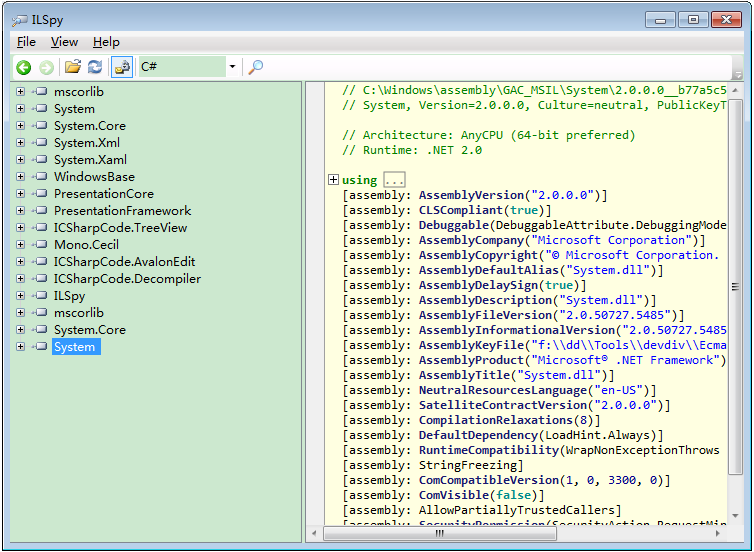Click the ILSpy assembly icon in tree

pyautogui.click(x=40, y=295)
